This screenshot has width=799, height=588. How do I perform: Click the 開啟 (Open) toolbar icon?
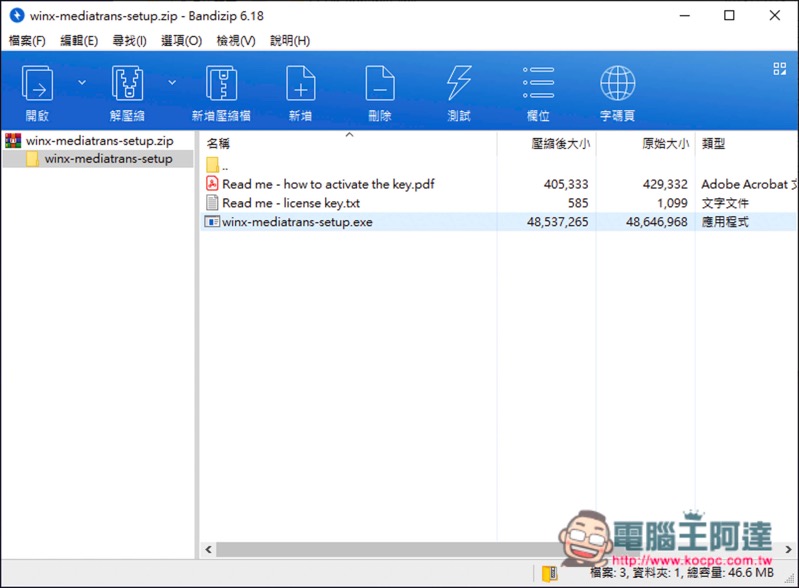pos(37,84)
